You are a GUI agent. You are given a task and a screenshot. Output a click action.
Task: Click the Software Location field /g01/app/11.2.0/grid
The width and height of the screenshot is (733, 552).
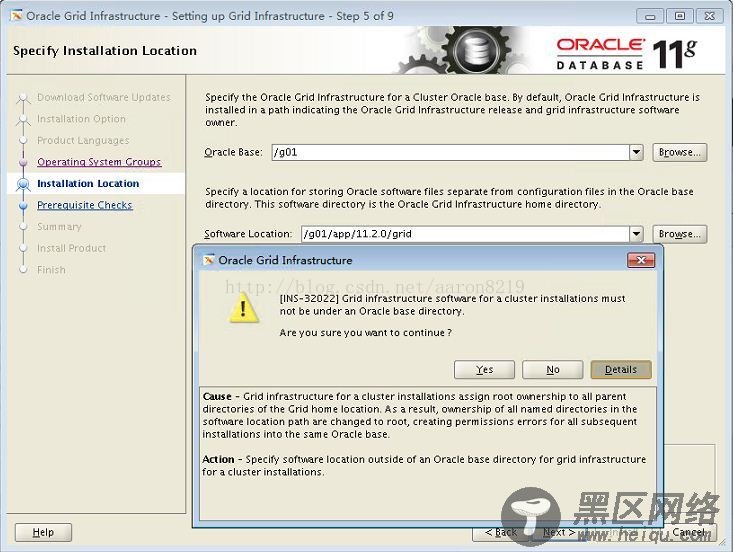pyautogui.click(x=466, y=234)
